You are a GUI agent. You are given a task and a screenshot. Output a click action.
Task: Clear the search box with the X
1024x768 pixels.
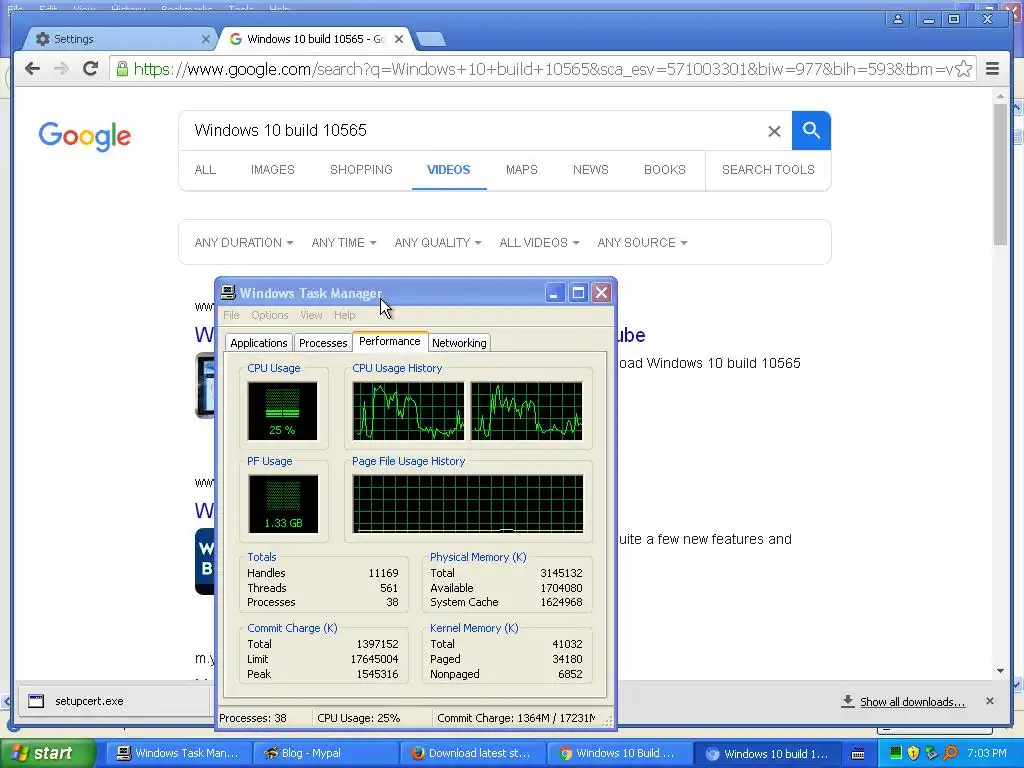point(774,131)
